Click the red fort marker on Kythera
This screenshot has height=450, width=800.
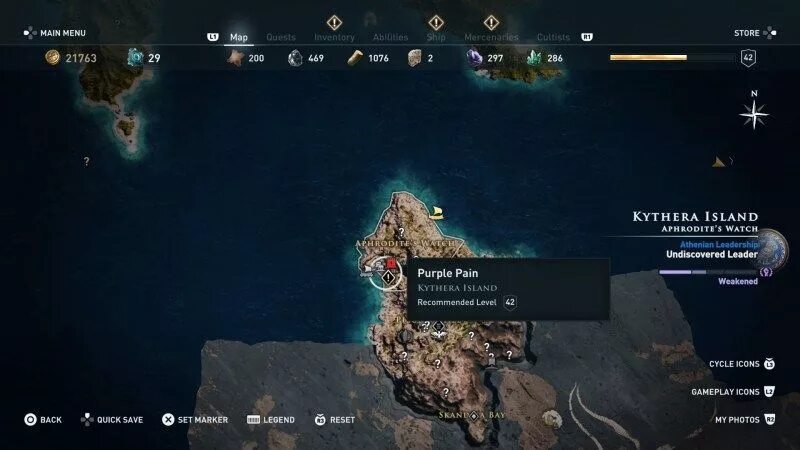(391, 263)
